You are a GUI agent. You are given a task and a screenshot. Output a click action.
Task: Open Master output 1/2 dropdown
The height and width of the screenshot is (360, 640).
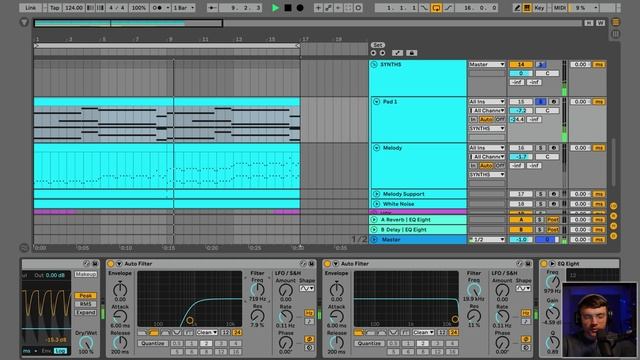pos(487,240)
